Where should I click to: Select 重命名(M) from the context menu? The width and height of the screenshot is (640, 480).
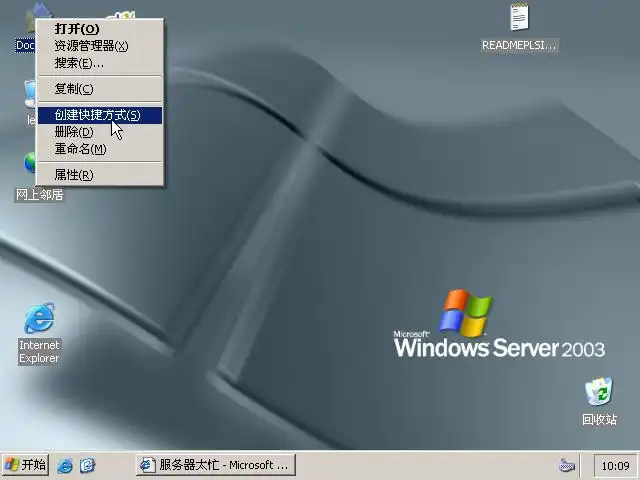coord(100,149)
